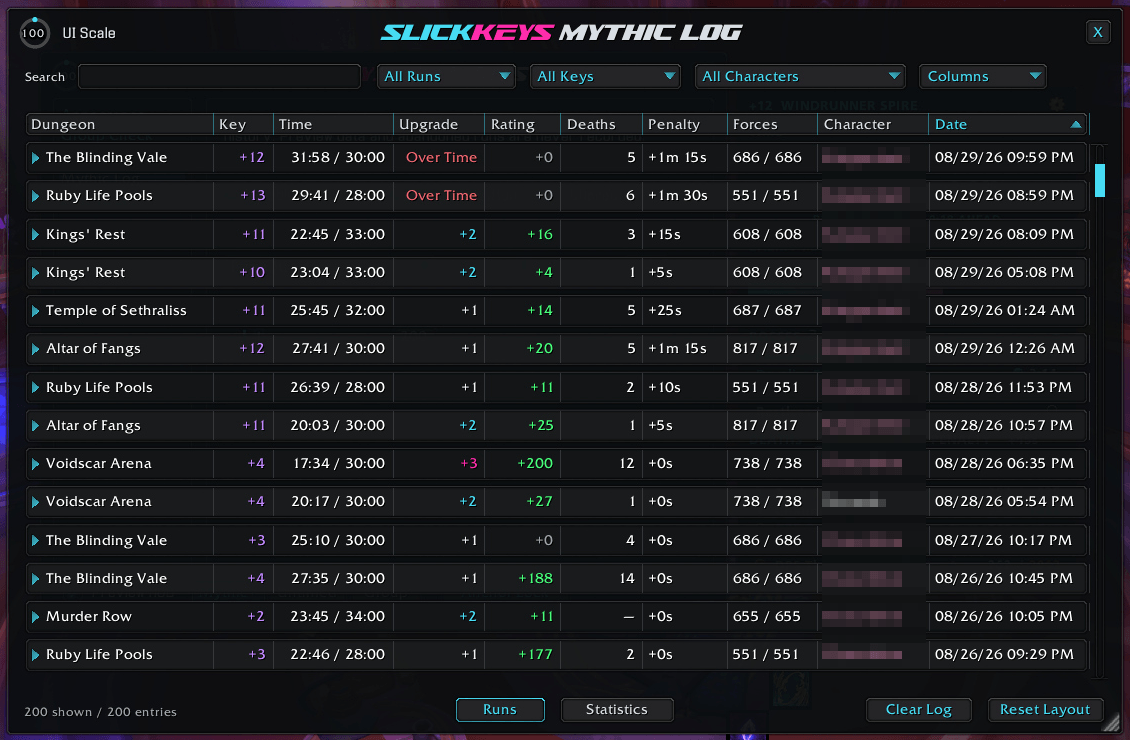Click the scrollbar thumb of the runs list
The image size is (1130, 740).
tap(1100, 180)
